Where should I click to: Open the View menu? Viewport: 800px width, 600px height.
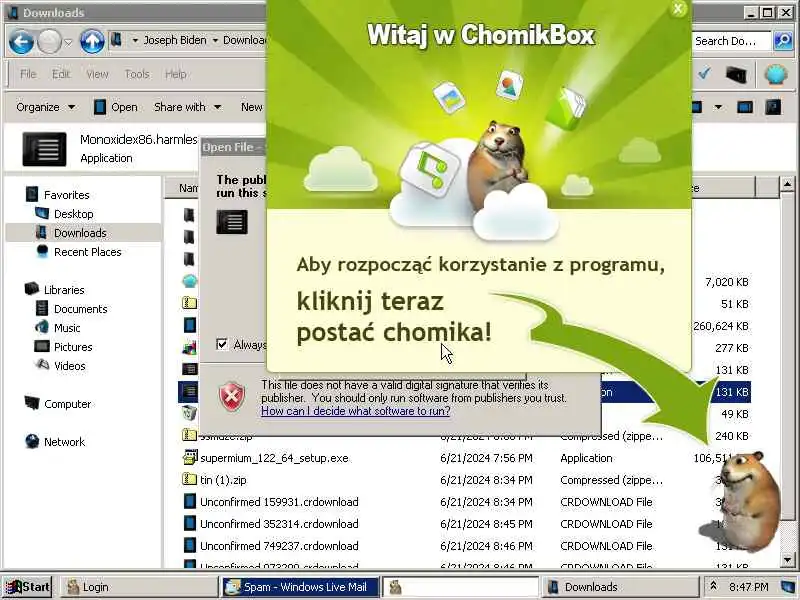pos(97,74)
